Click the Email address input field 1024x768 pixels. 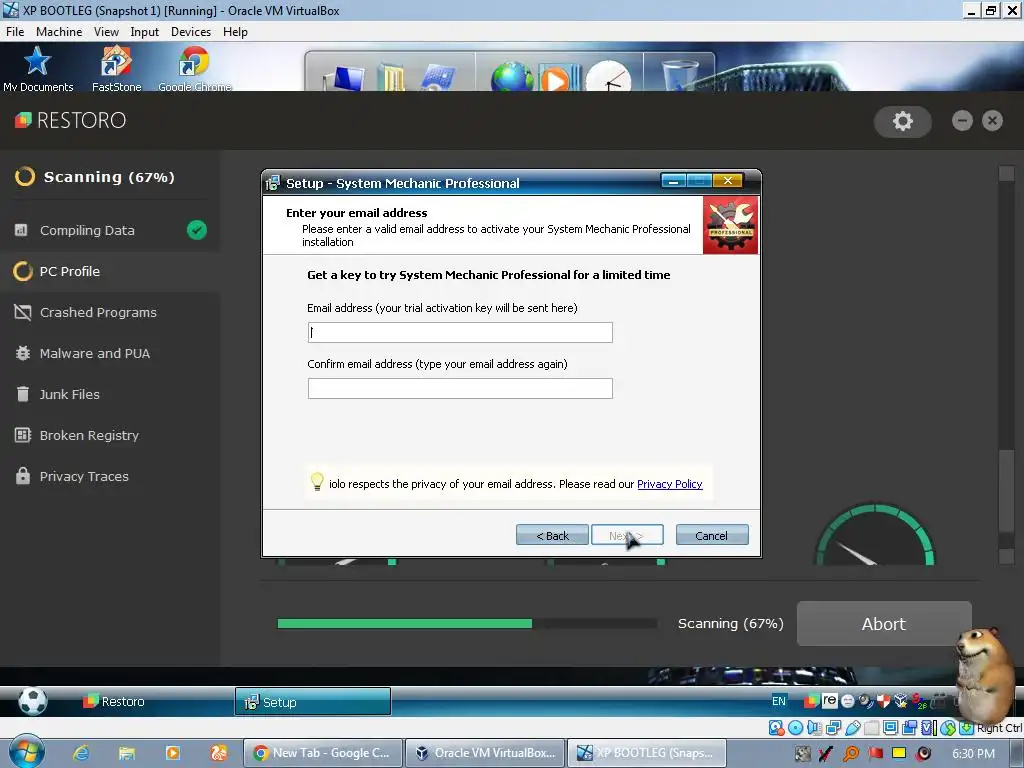[x=460, y=332]
